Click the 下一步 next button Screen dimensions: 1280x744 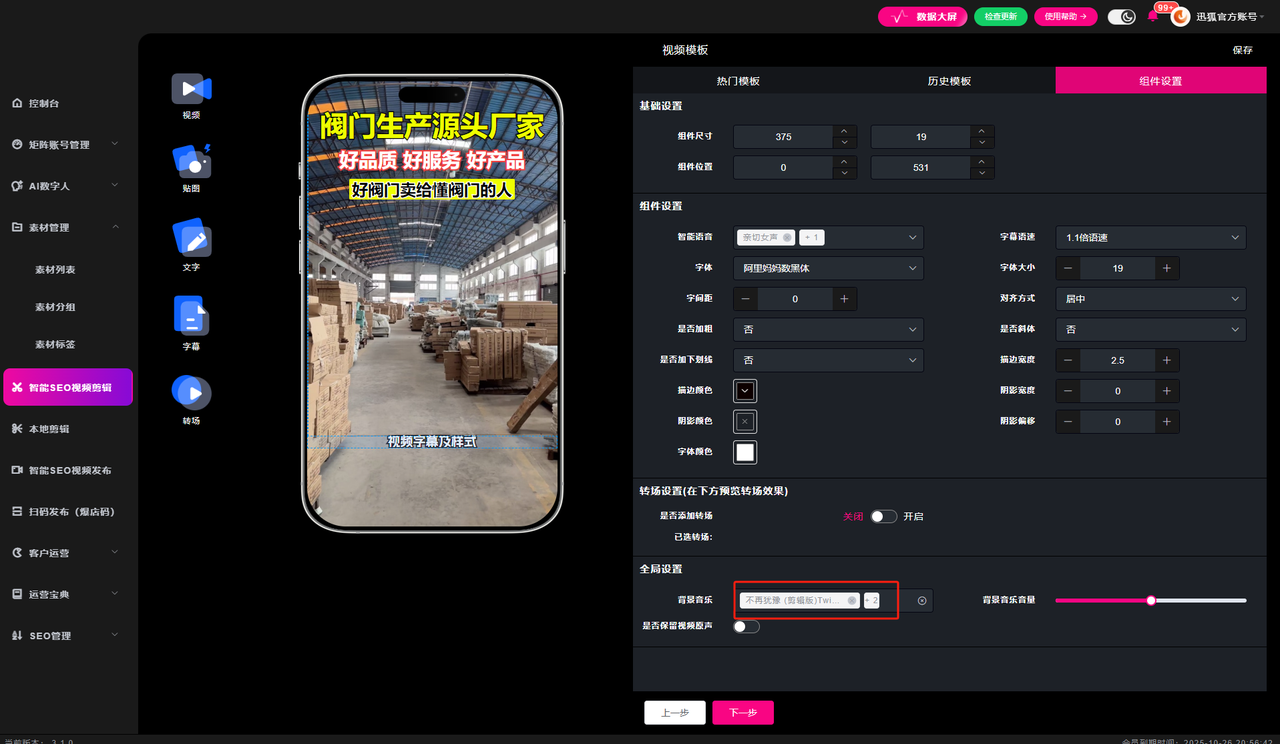pos(742,713)
